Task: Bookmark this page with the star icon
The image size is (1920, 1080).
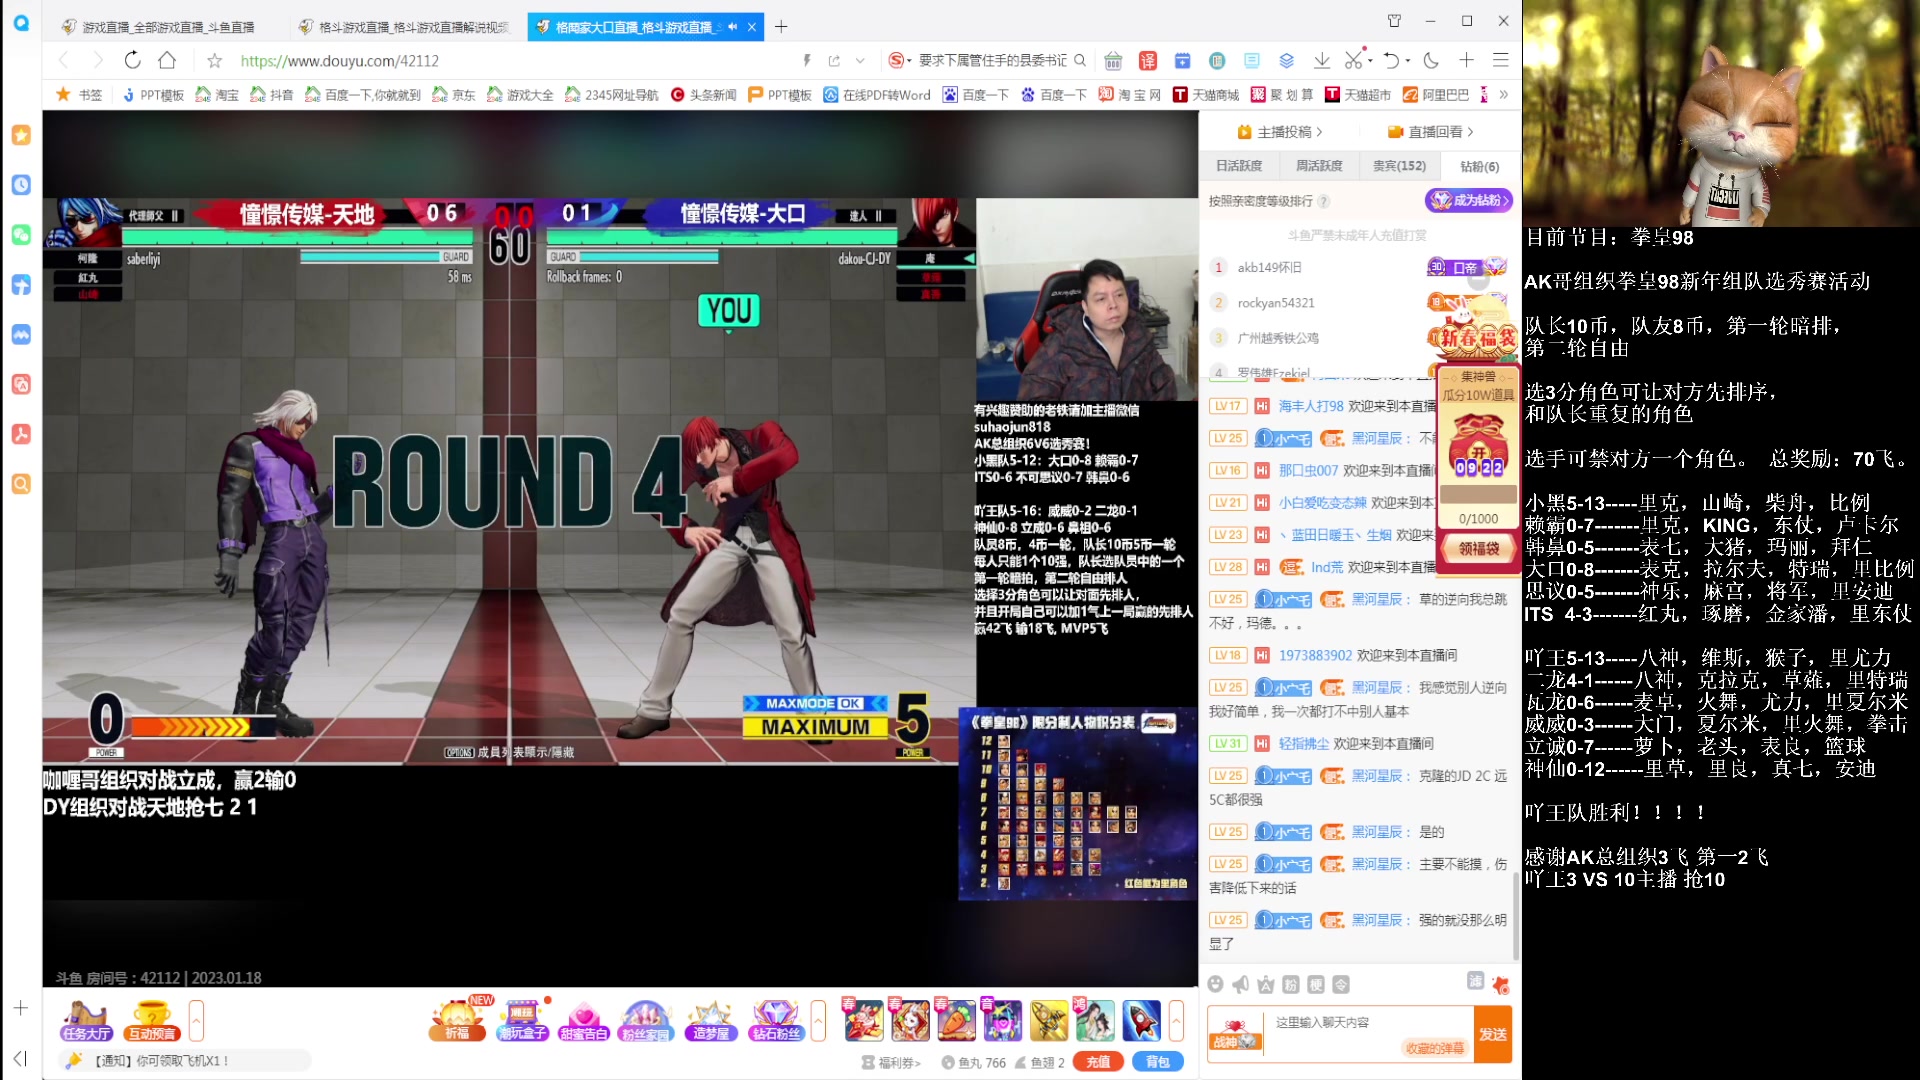Action: pos(214,61)
